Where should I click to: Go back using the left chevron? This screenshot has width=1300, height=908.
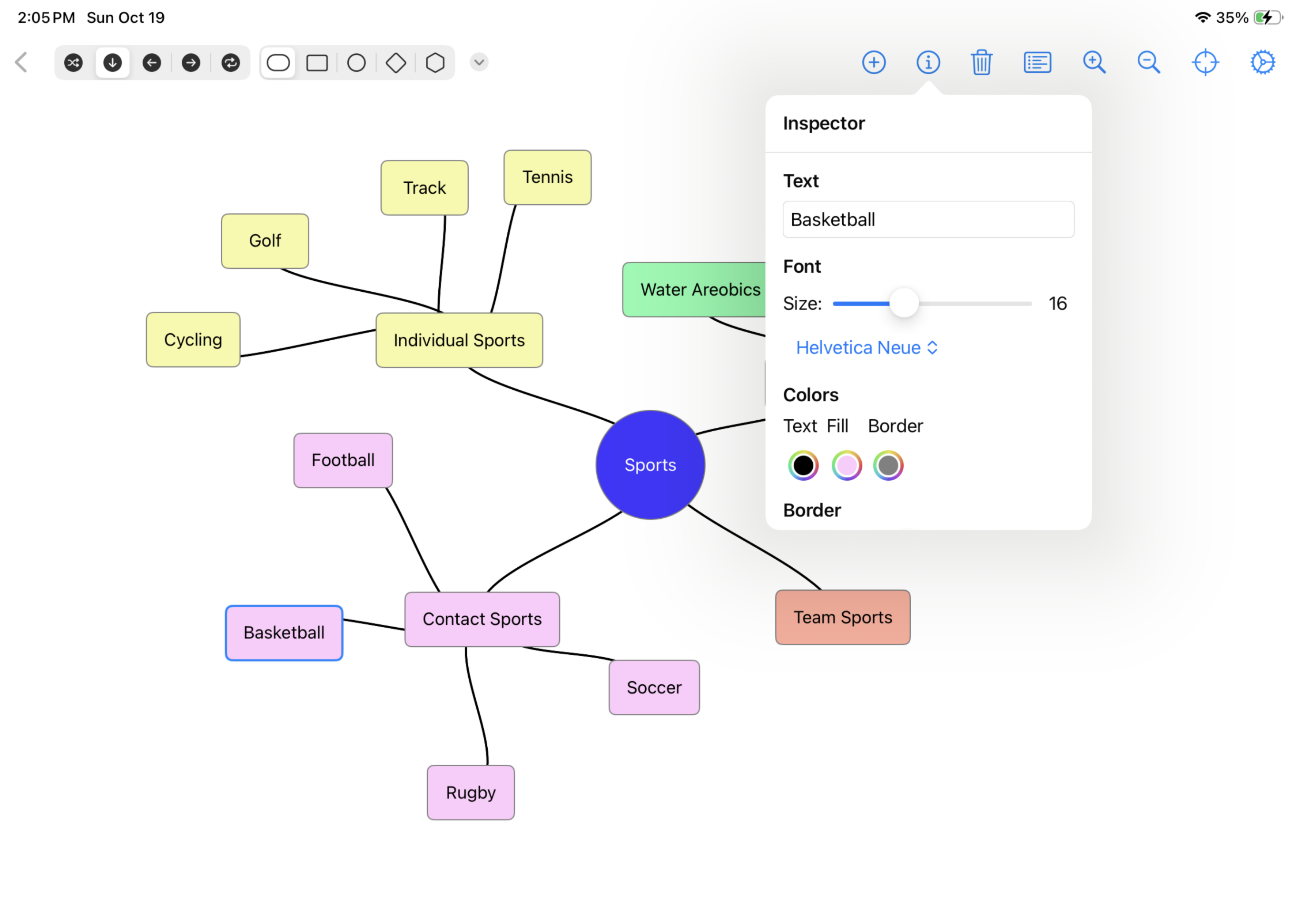(21, 62)
